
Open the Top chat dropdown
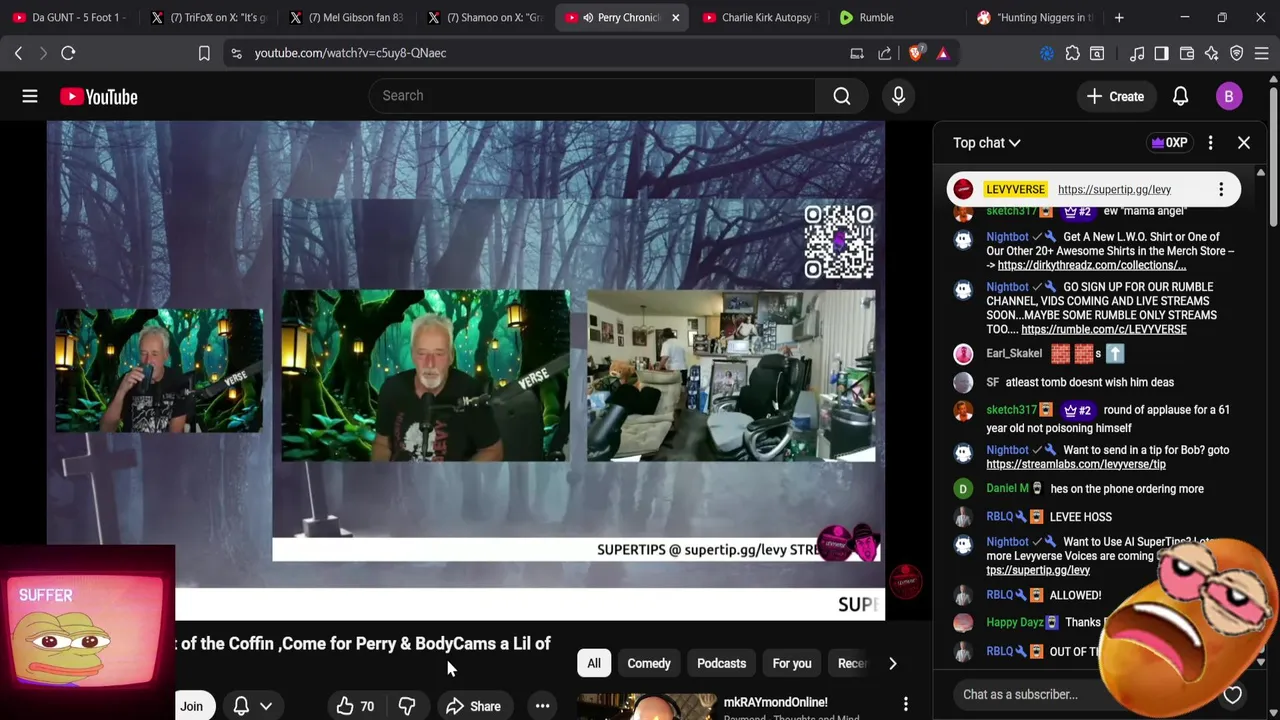click(x=986, y=143)
